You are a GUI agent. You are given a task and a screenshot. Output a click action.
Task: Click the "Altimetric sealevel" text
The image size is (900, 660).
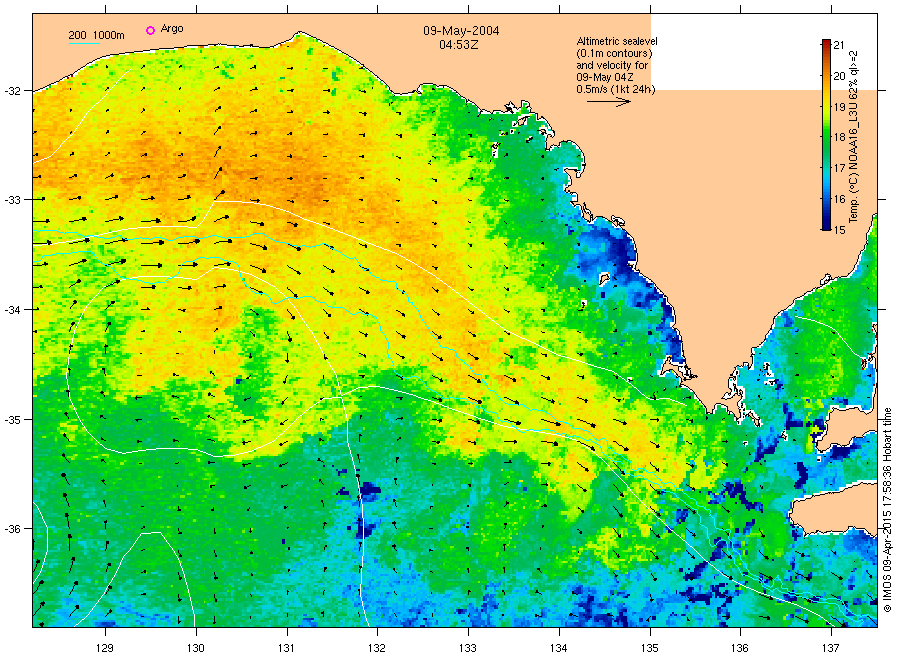click(x=616, y=41)
